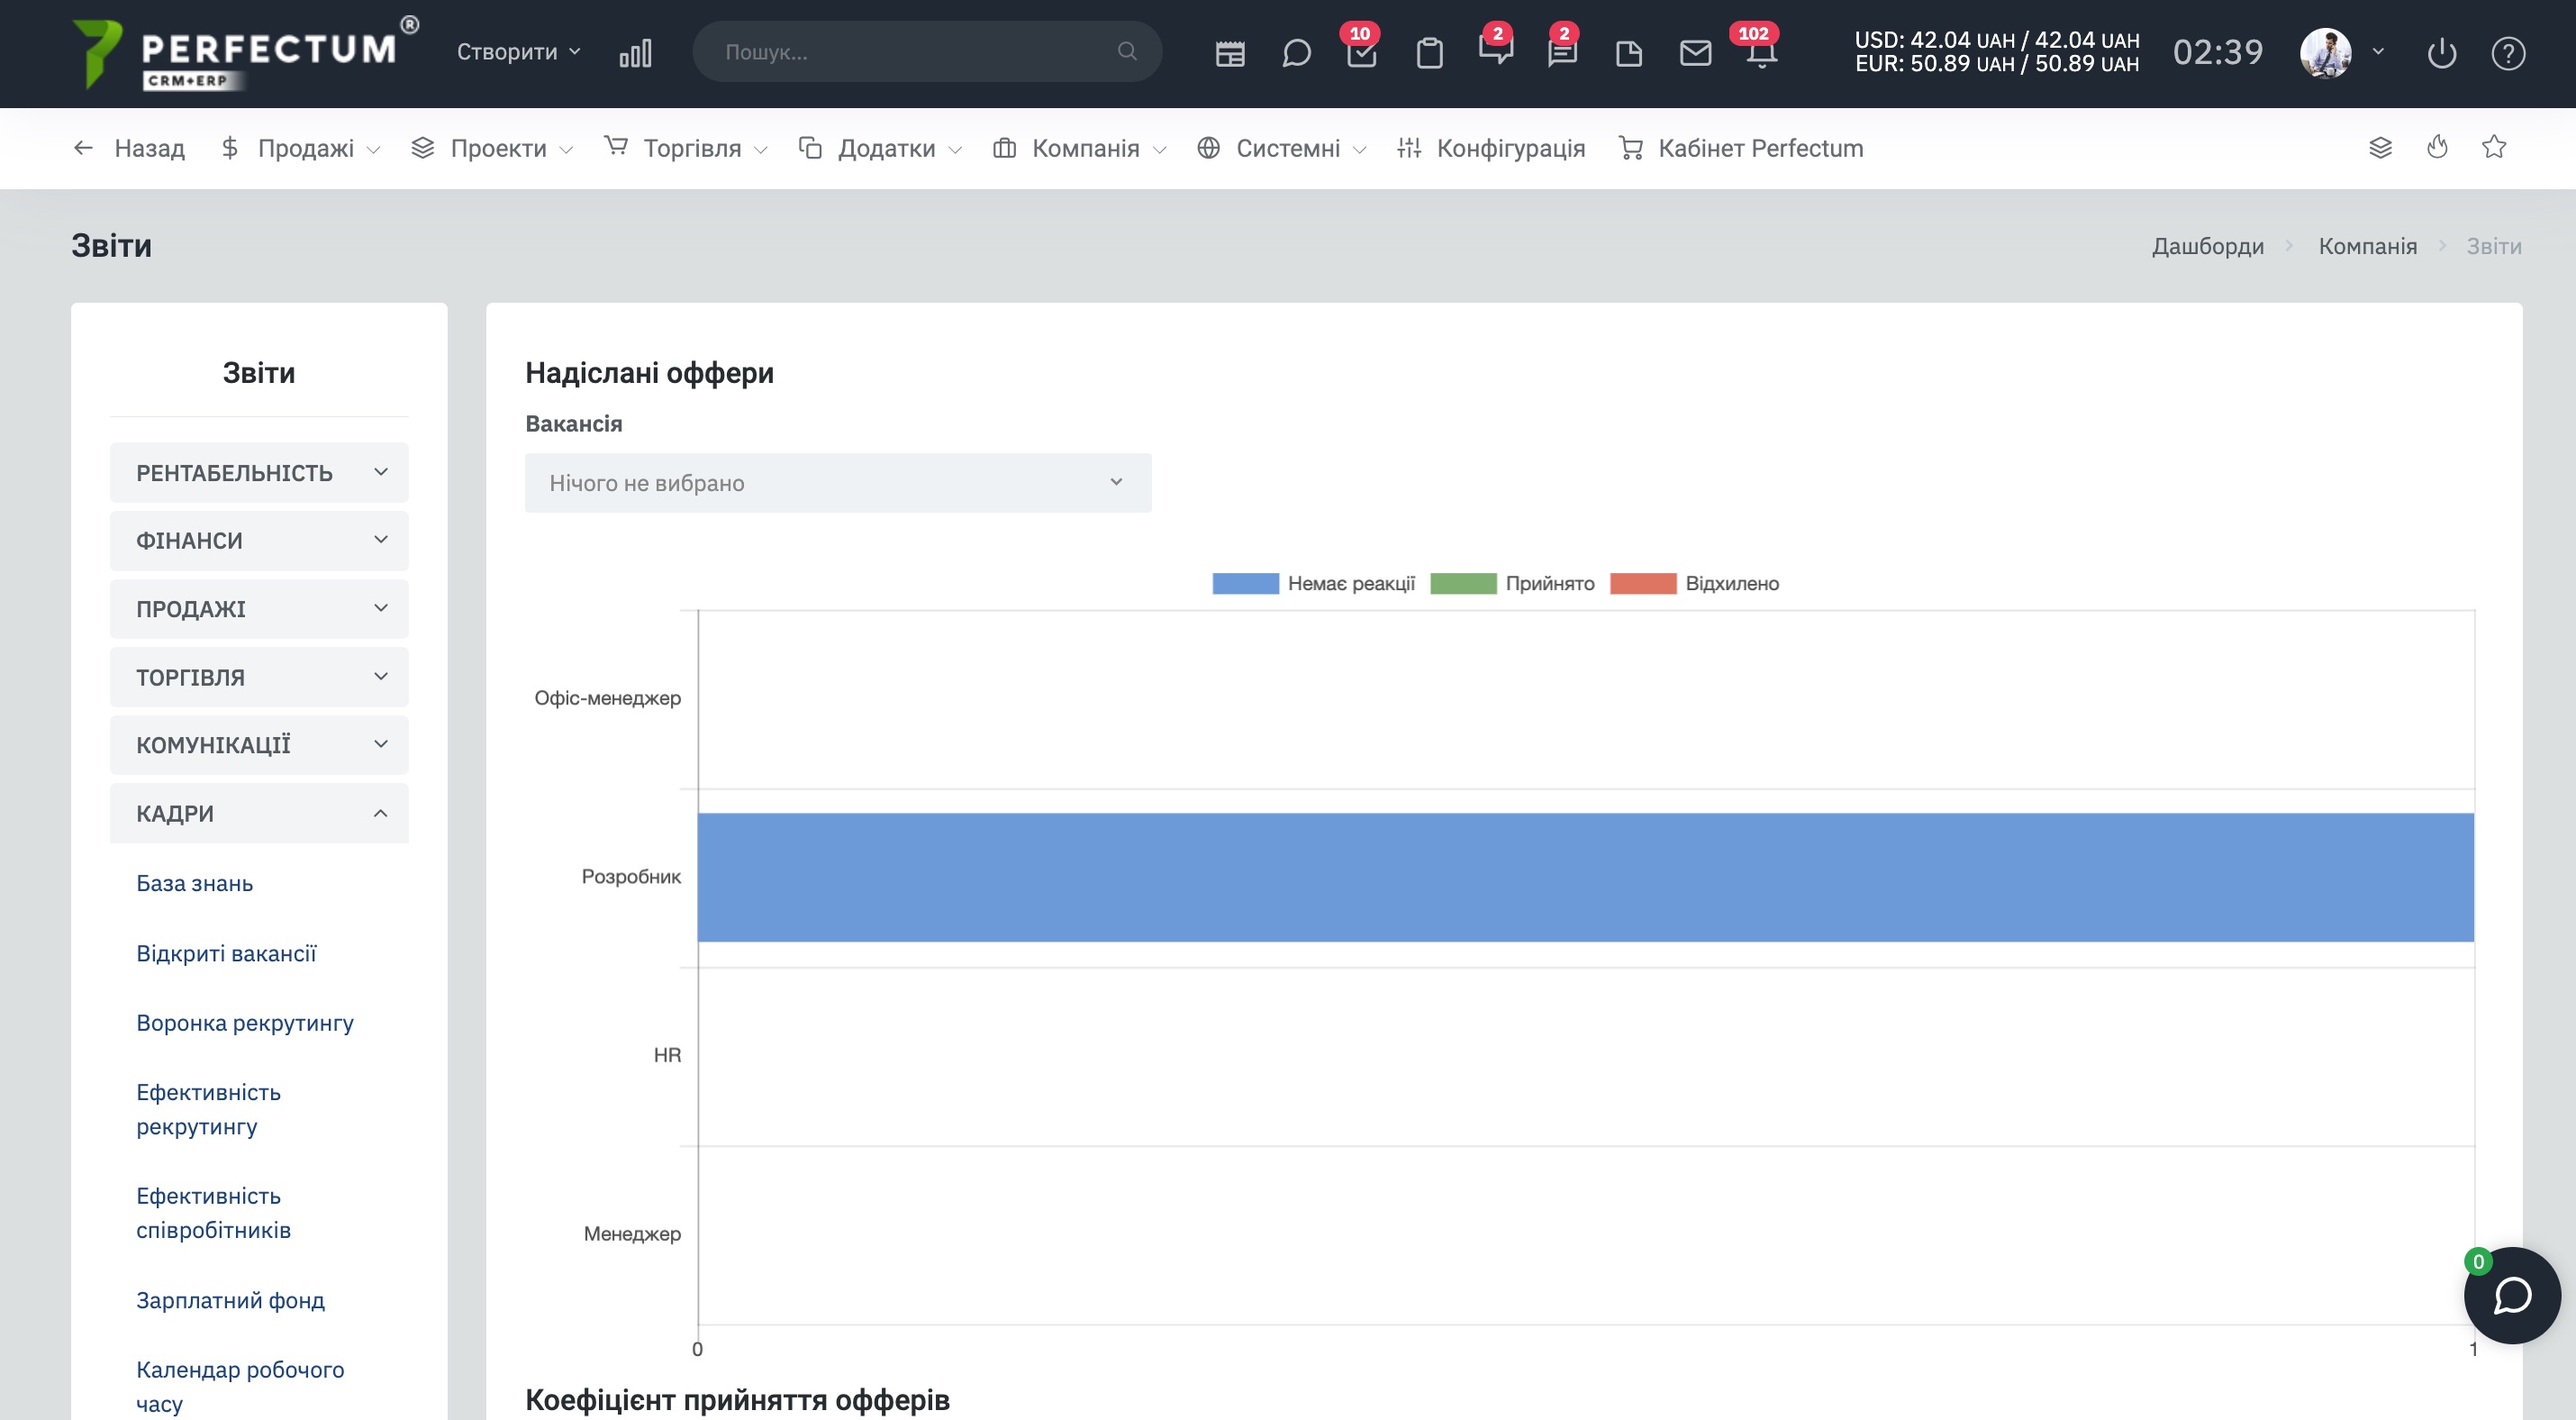Open the Ефективність співробітників report link
Image resolution: width=2576 pixels, height=1420 pixels.
click(214, 1213)
